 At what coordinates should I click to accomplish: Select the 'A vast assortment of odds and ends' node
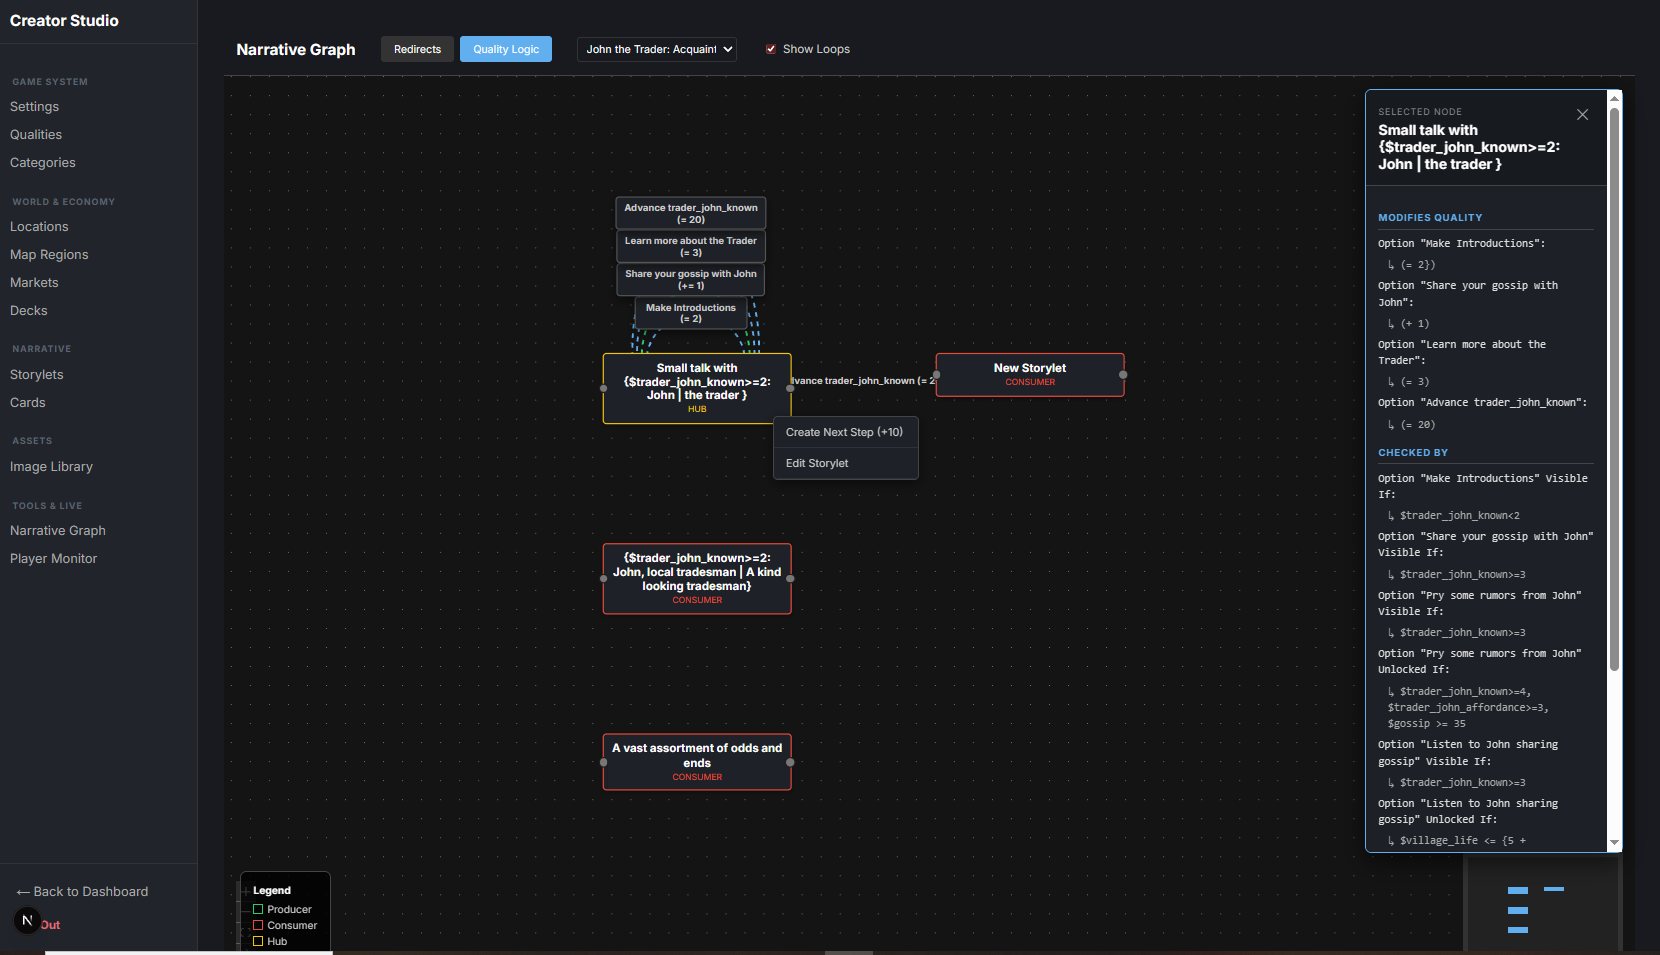coord(697,761)
